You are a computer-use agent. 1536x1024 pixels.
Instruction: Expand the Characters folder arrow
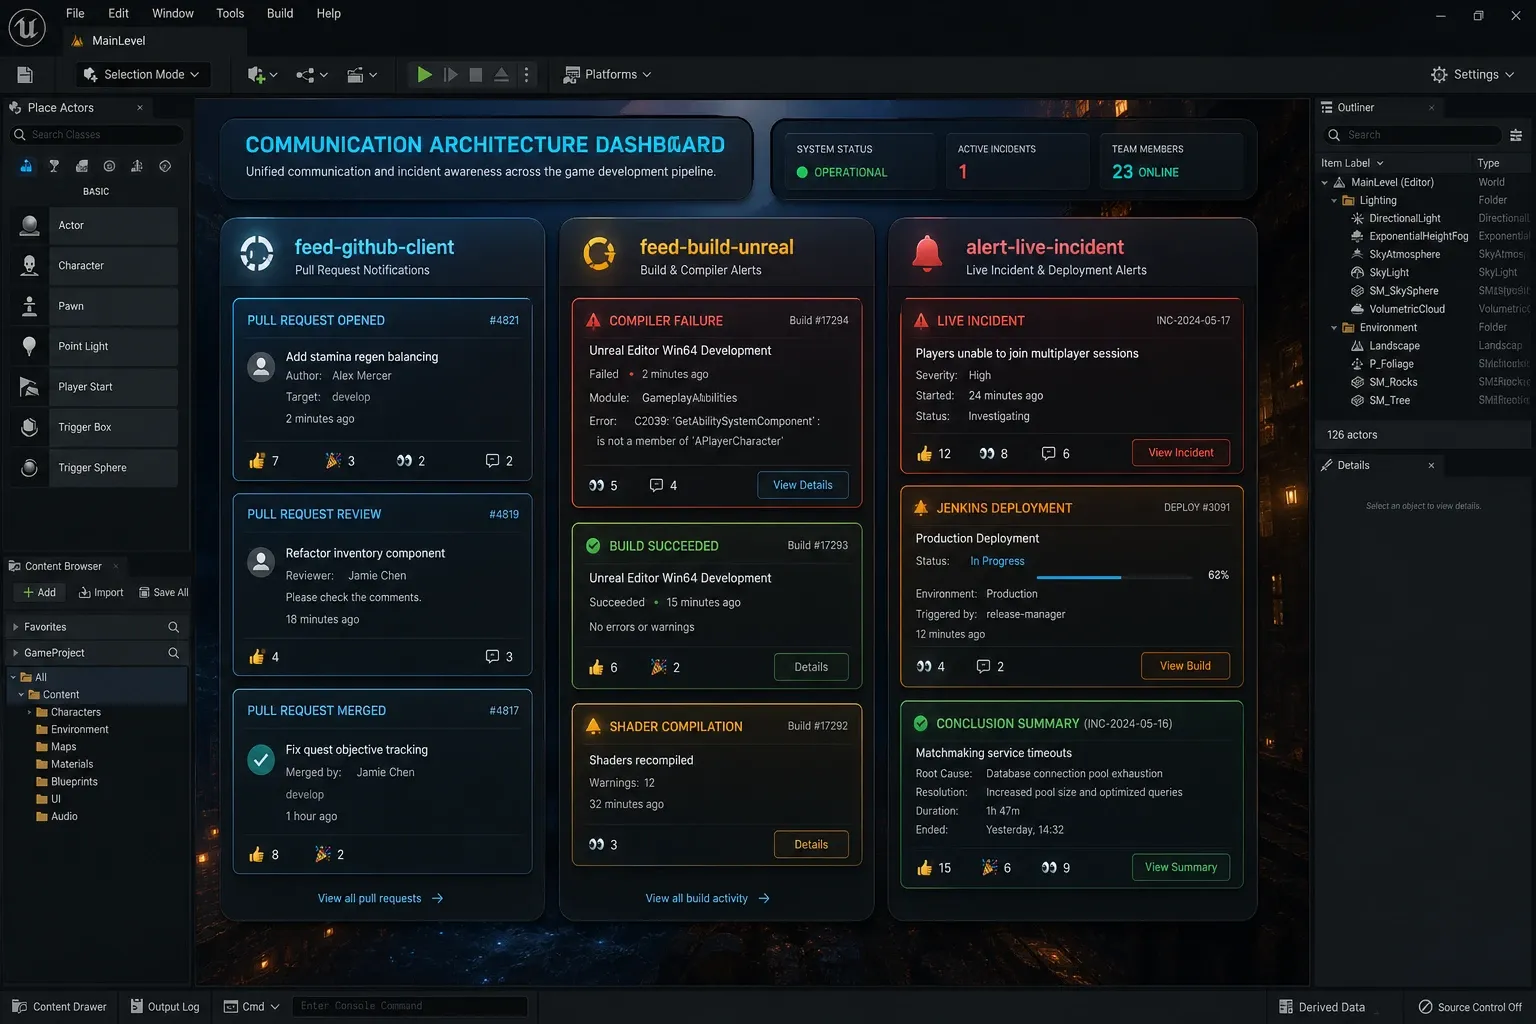[x=29, y=713]
